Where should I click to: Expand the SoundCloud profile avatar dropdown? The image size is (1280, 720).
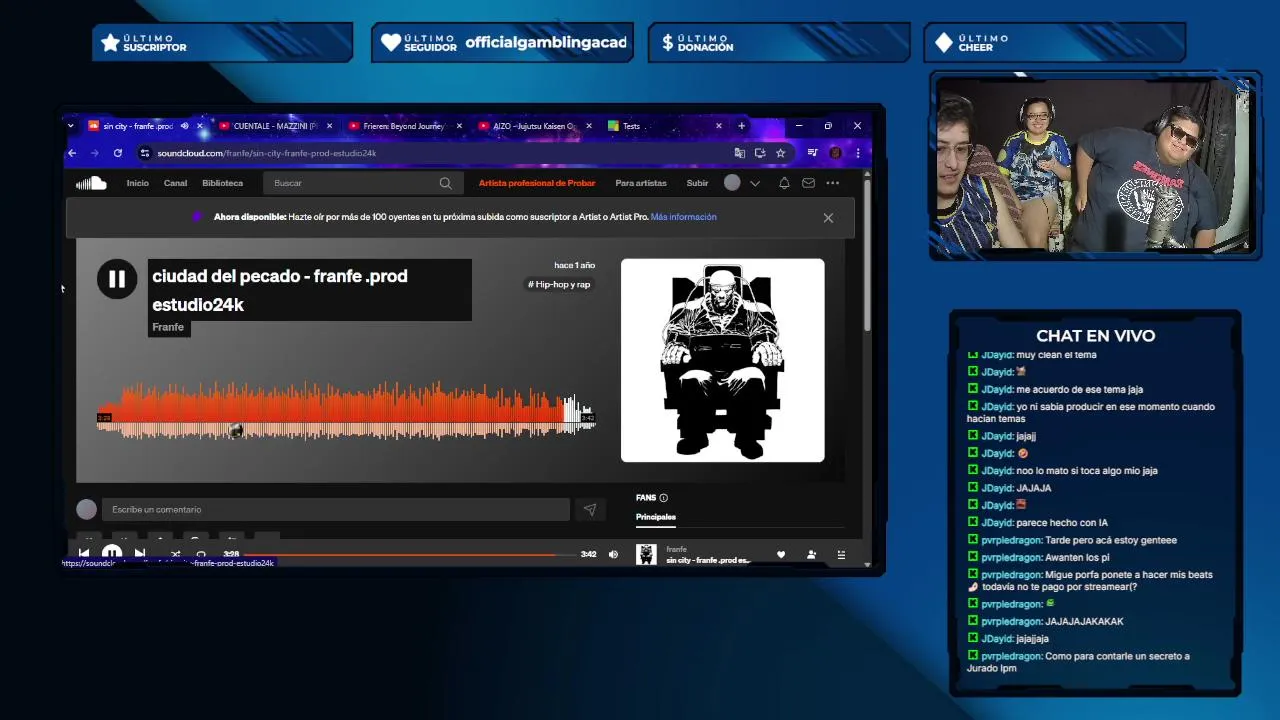(755, 183)
